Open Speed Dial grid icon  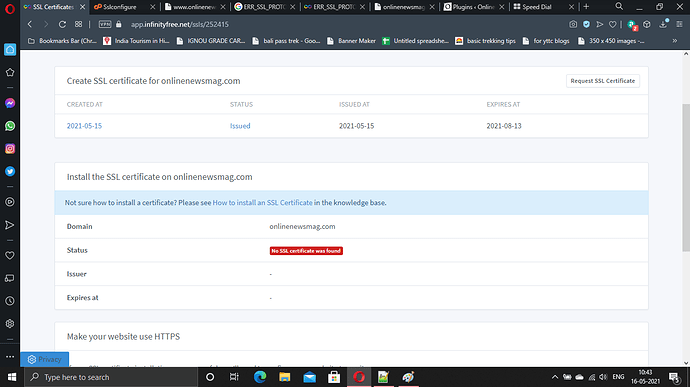pos(78,24)
